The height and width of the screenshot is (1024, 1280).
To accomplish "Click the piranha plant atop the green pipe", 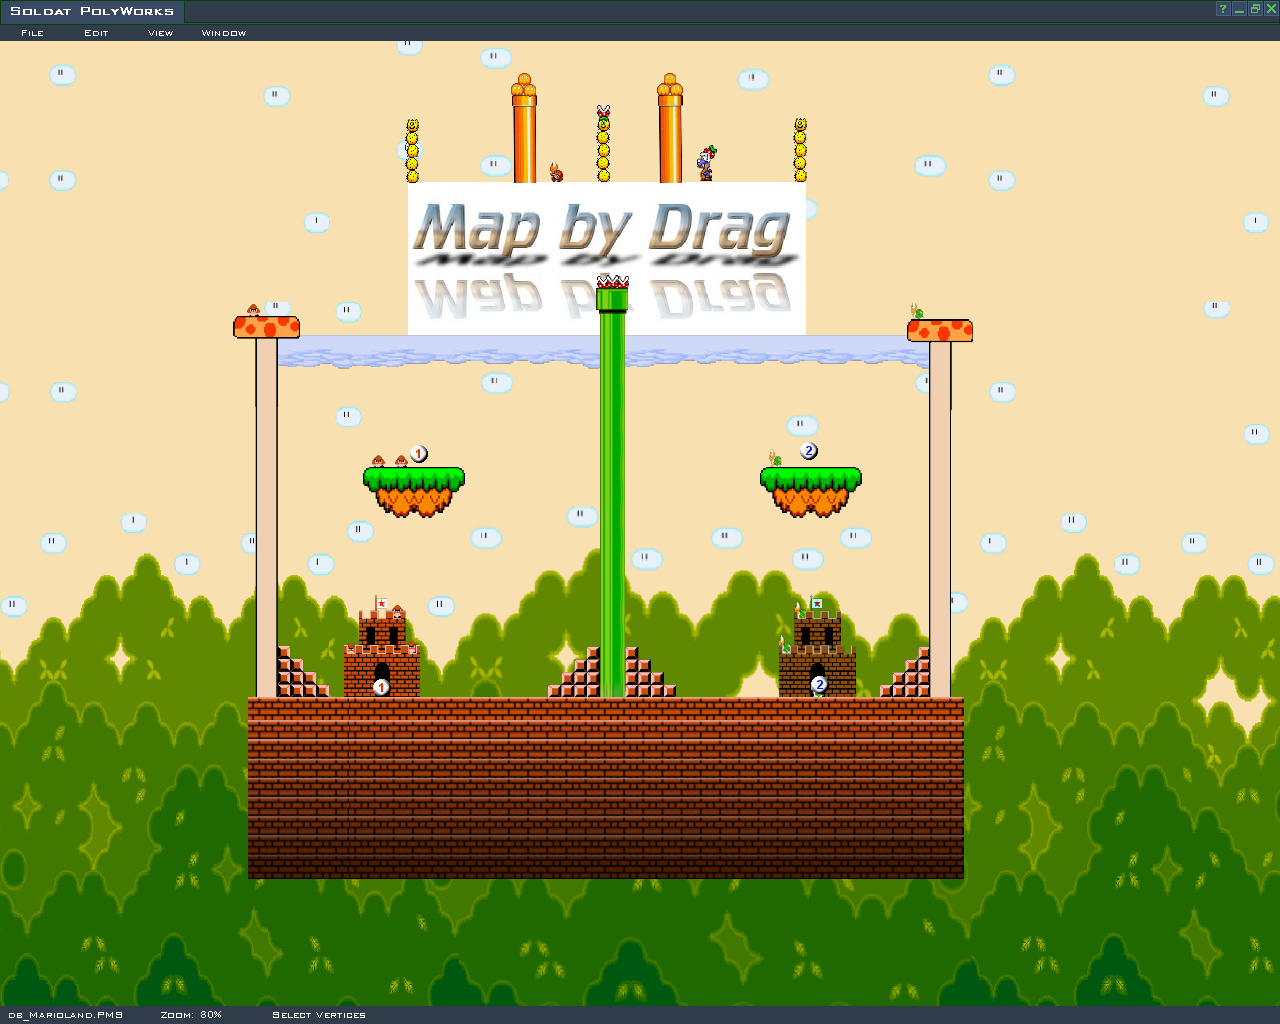I will (x=612, y=282).
